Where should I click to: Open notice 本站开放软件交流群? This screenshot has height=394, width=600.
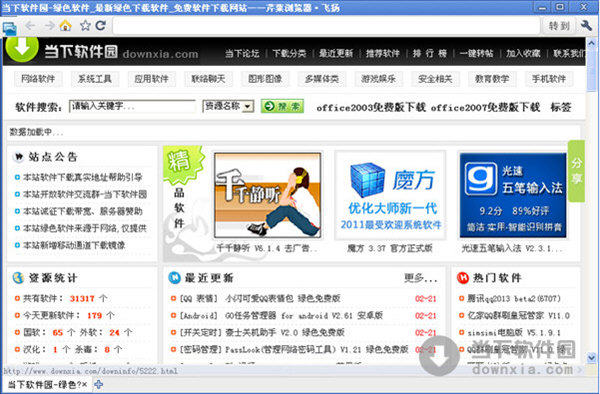[85, 194]
